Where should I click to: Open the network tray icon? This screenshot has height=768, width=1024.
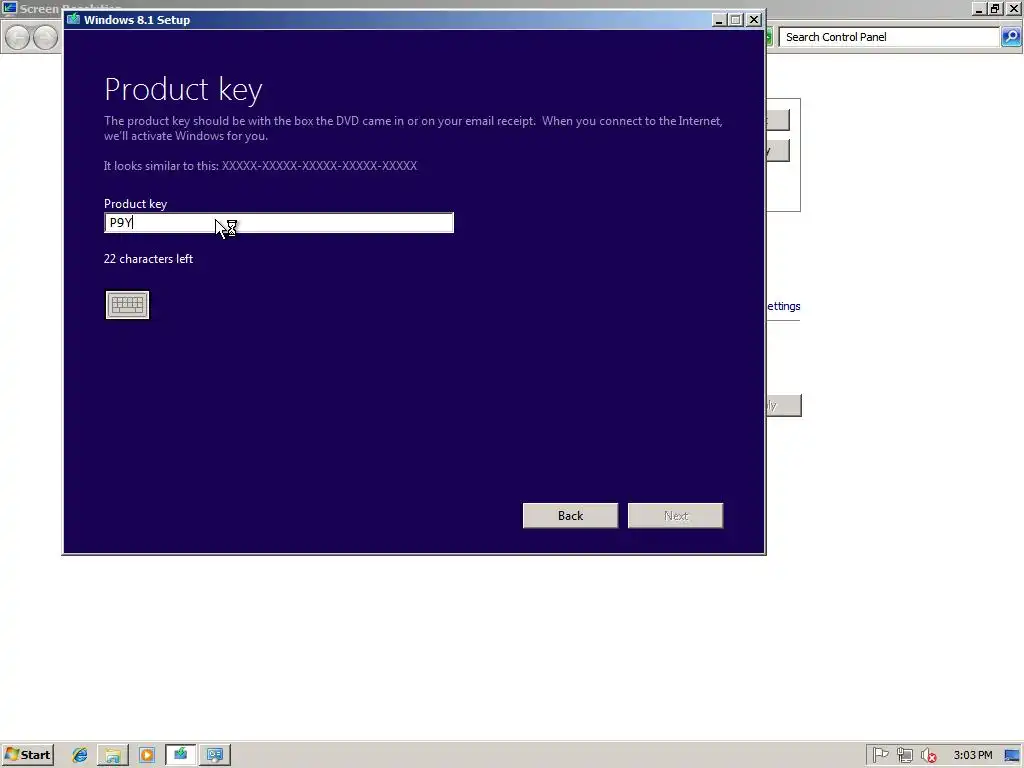(x=904, y=755)
